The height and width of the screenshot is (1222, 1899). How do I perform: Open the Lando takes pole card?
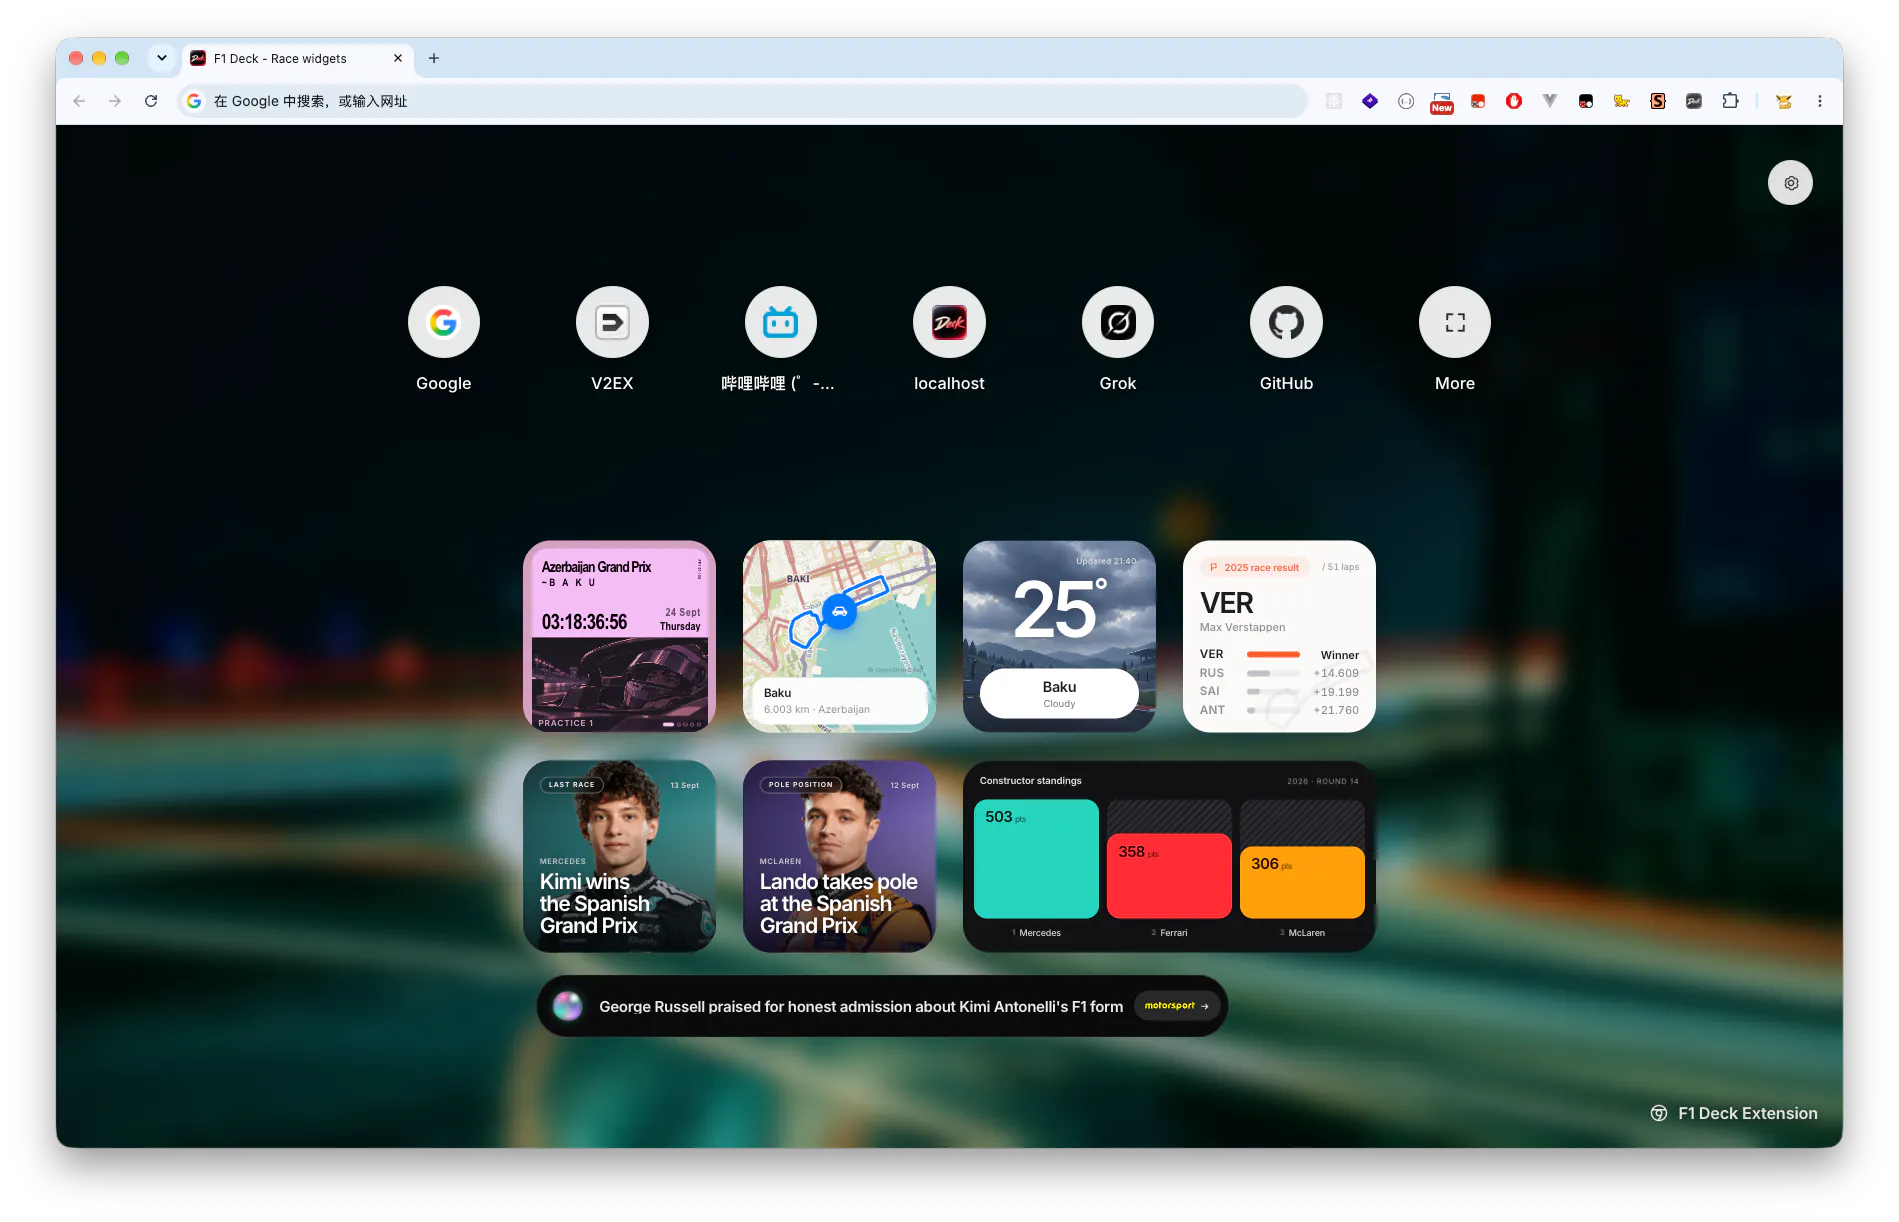(x=840, y=856)
